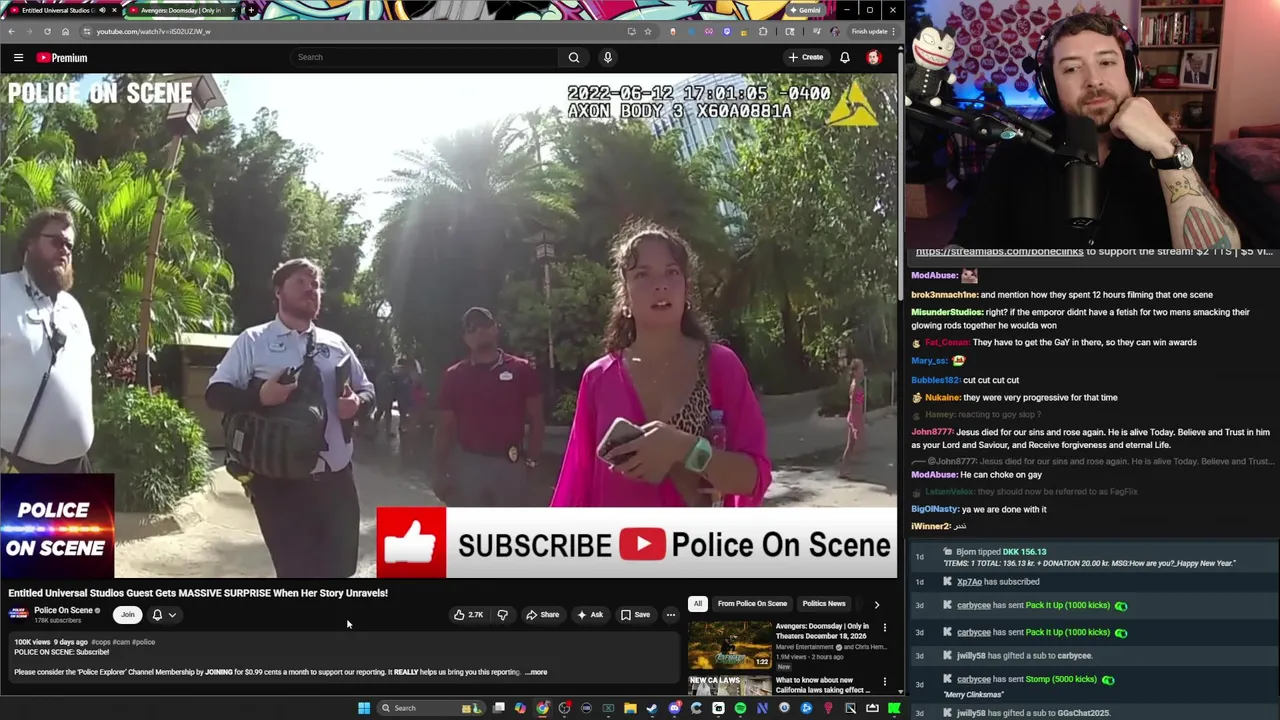Viewport: 1280px width, 720px height.
Task: Open the browser extensions puzzle icon
Action: (x=763, y=31)
